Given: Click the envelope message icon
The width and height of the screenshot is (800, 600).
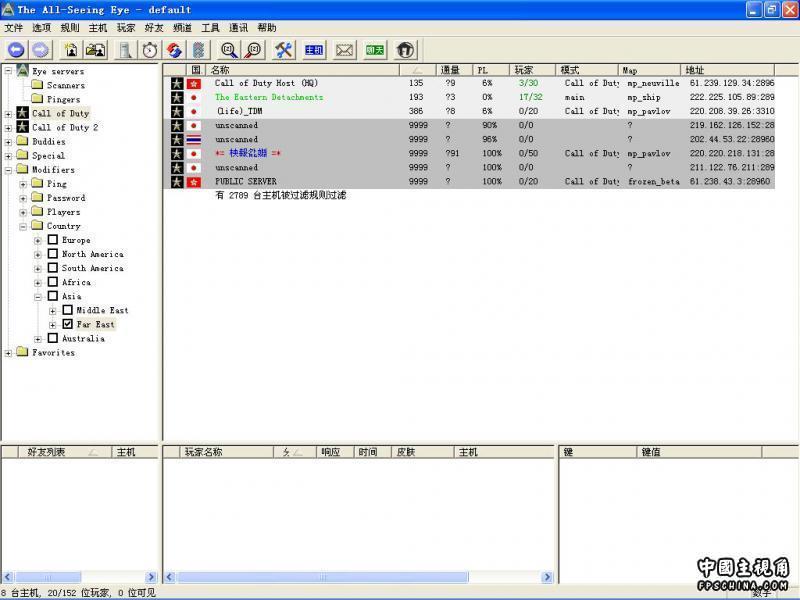Looking at the screenshot, I should coord(344,49).
